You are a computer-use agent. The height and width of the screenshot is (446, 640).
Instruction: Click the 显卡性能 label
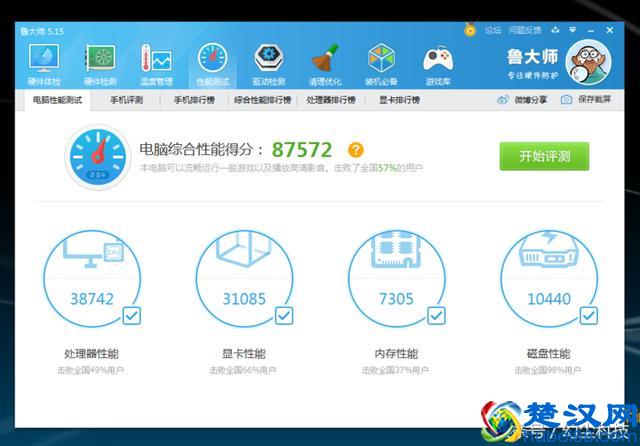(244, 353)
